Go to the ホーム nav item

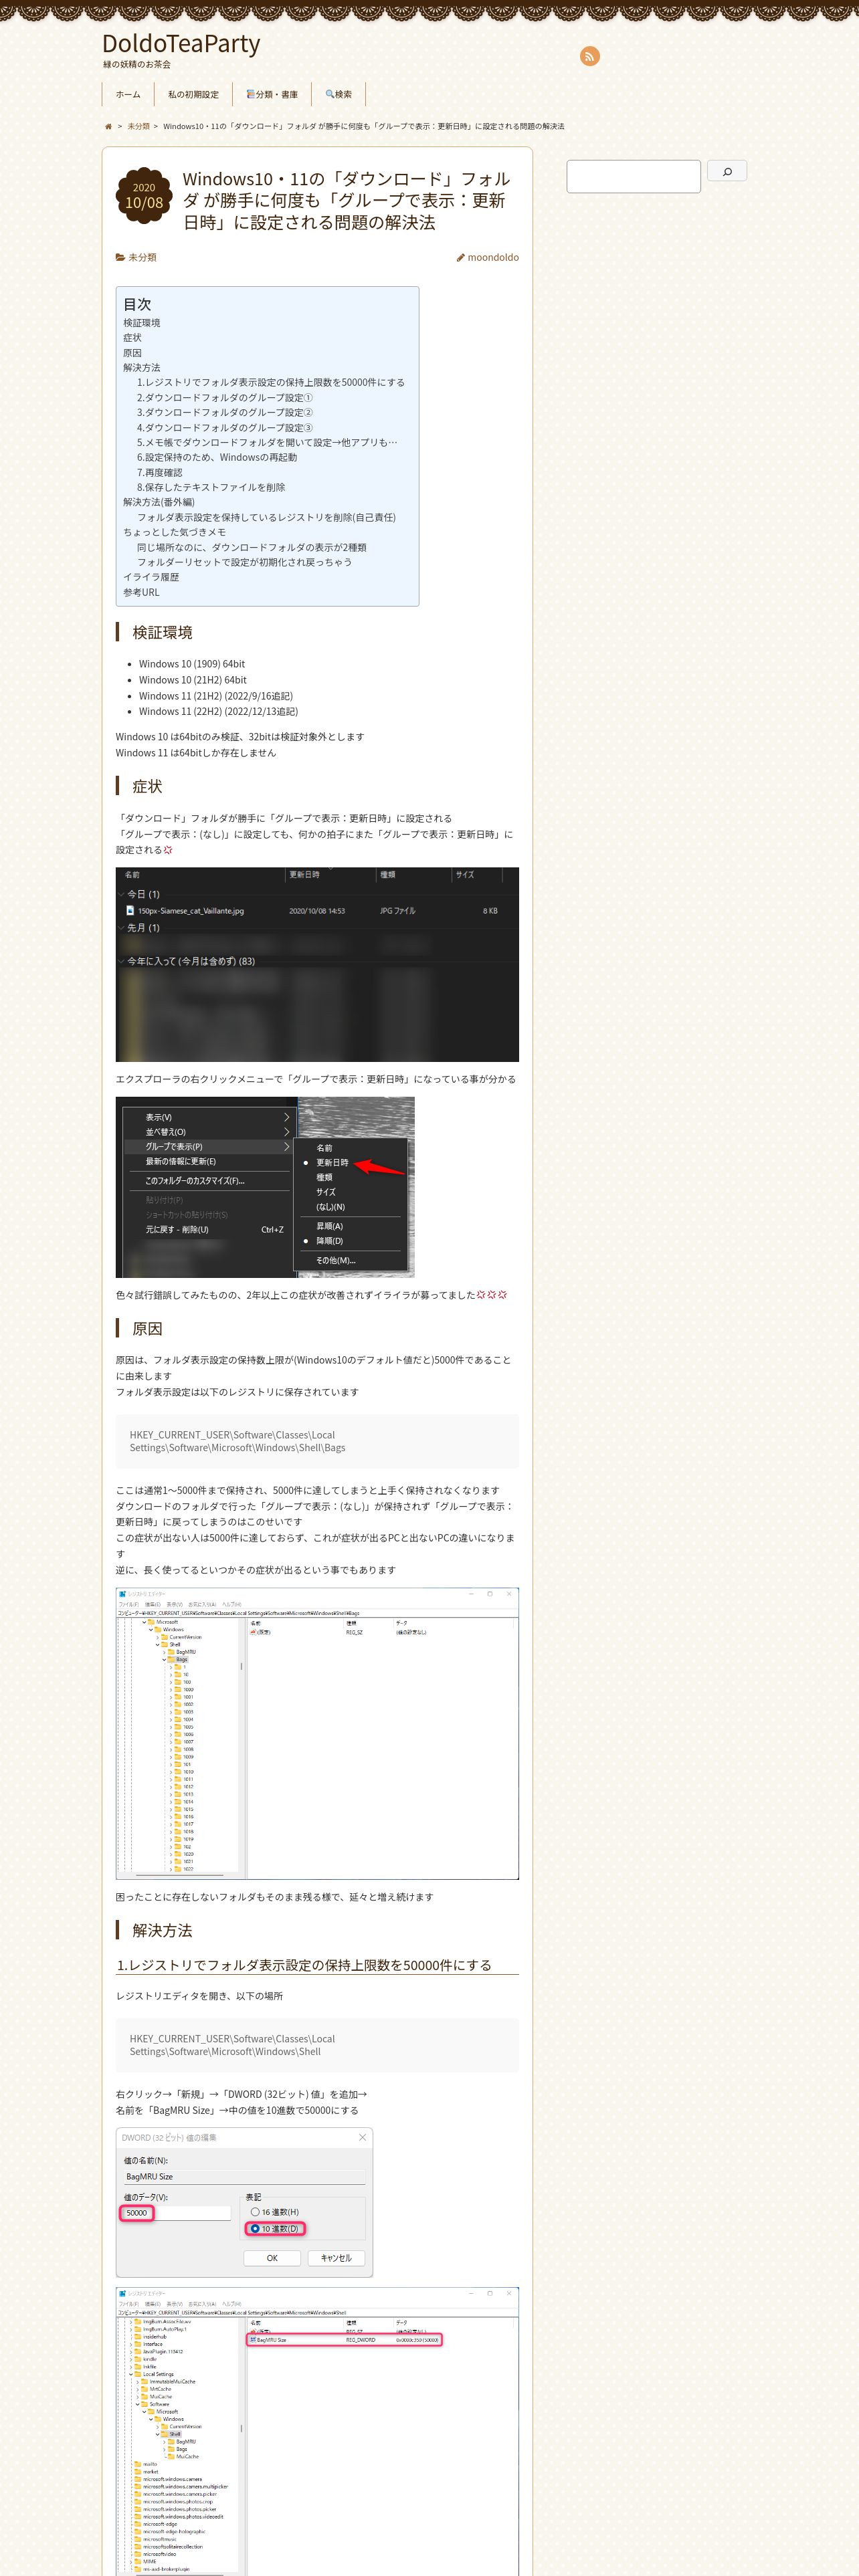[x=128, y=94]
